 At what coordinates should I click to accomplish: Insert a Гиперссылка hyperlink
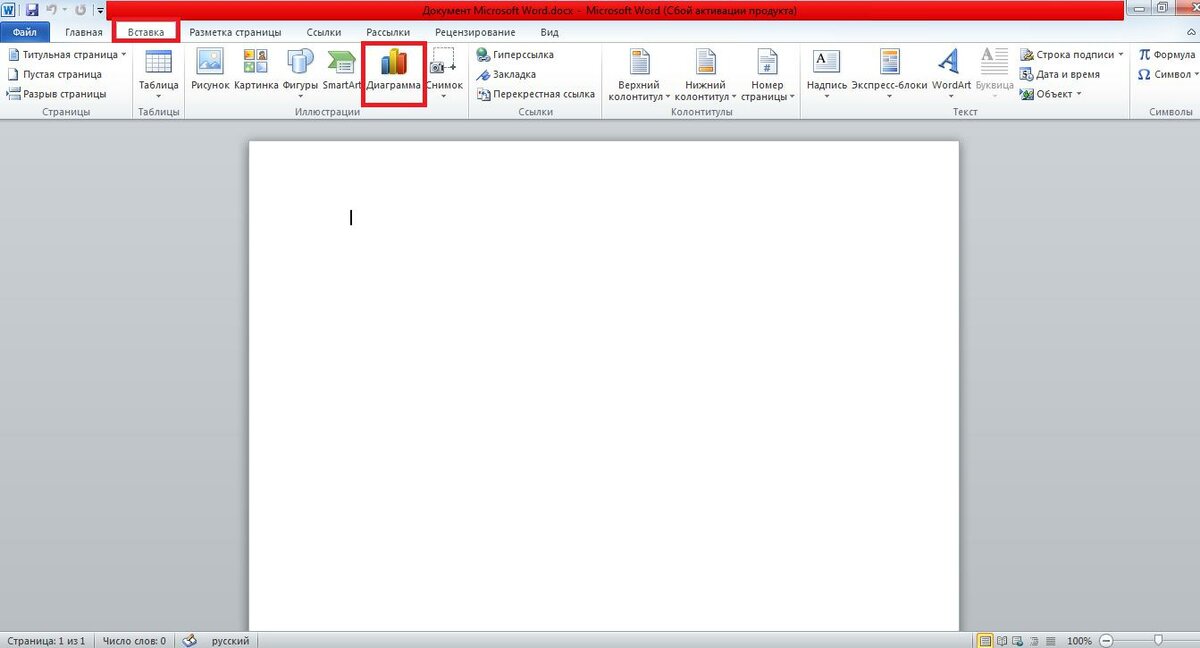[x=515, y=55]
